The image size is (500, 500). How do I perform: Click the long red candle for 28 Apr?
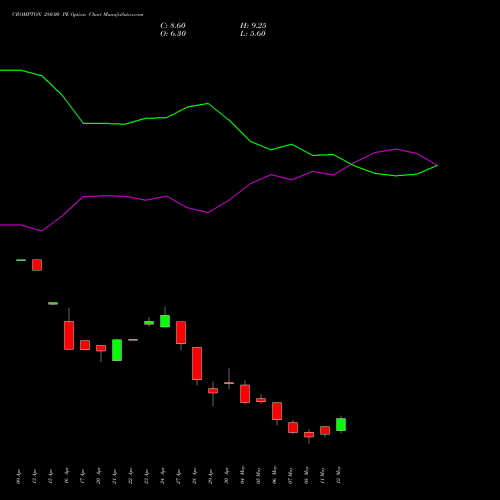pos(197,363)
